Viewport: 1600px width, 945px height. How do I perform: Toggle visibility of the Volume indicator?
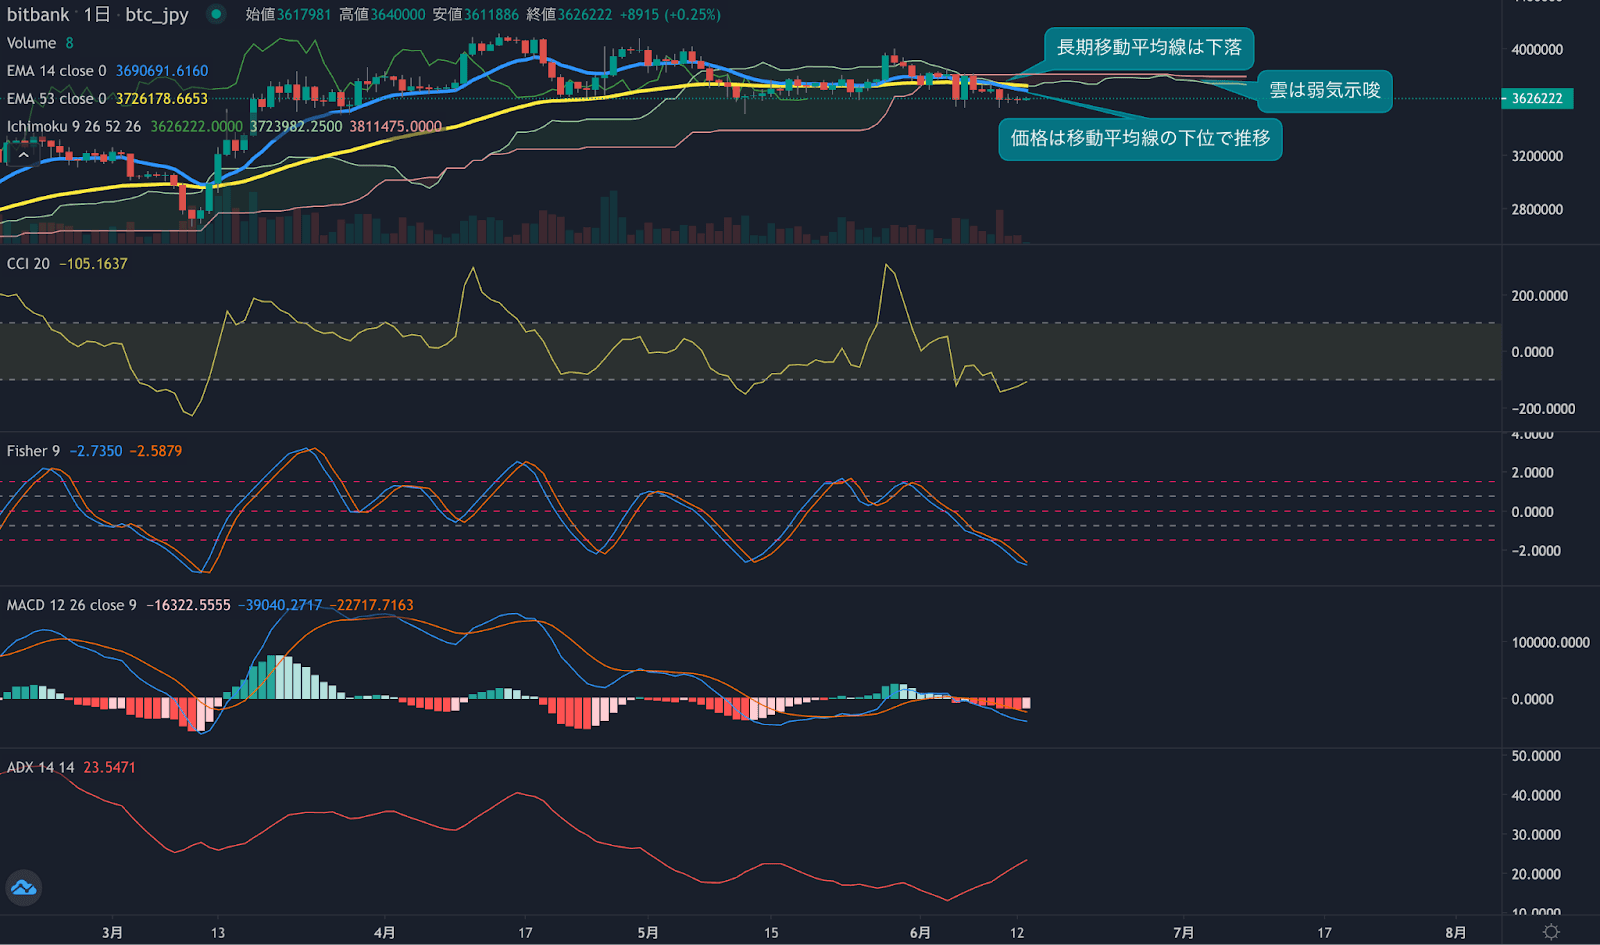[32, 43]
